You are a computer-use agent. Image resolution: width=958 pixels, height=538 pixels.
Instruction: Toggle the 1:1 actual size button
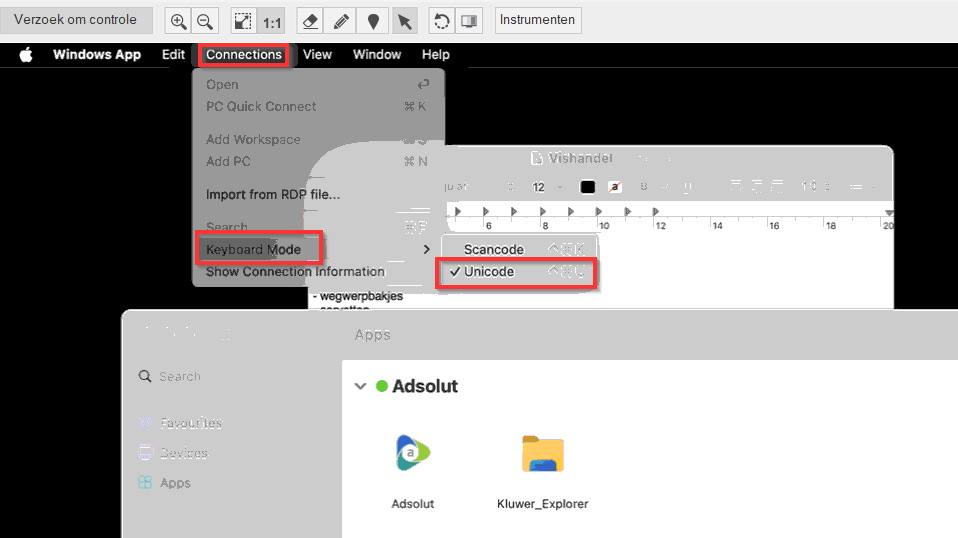coord(272,21)
